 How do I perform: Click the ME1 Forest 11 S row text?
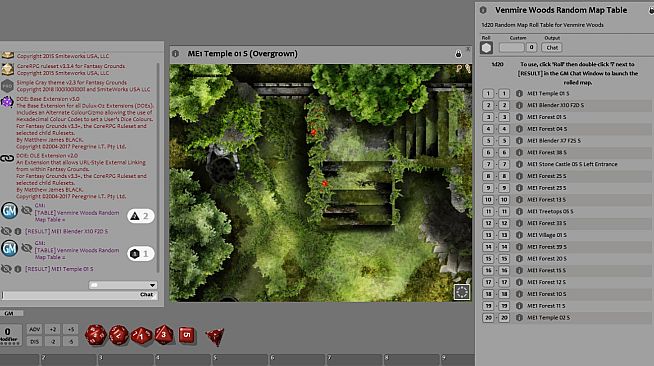point(546,306)
